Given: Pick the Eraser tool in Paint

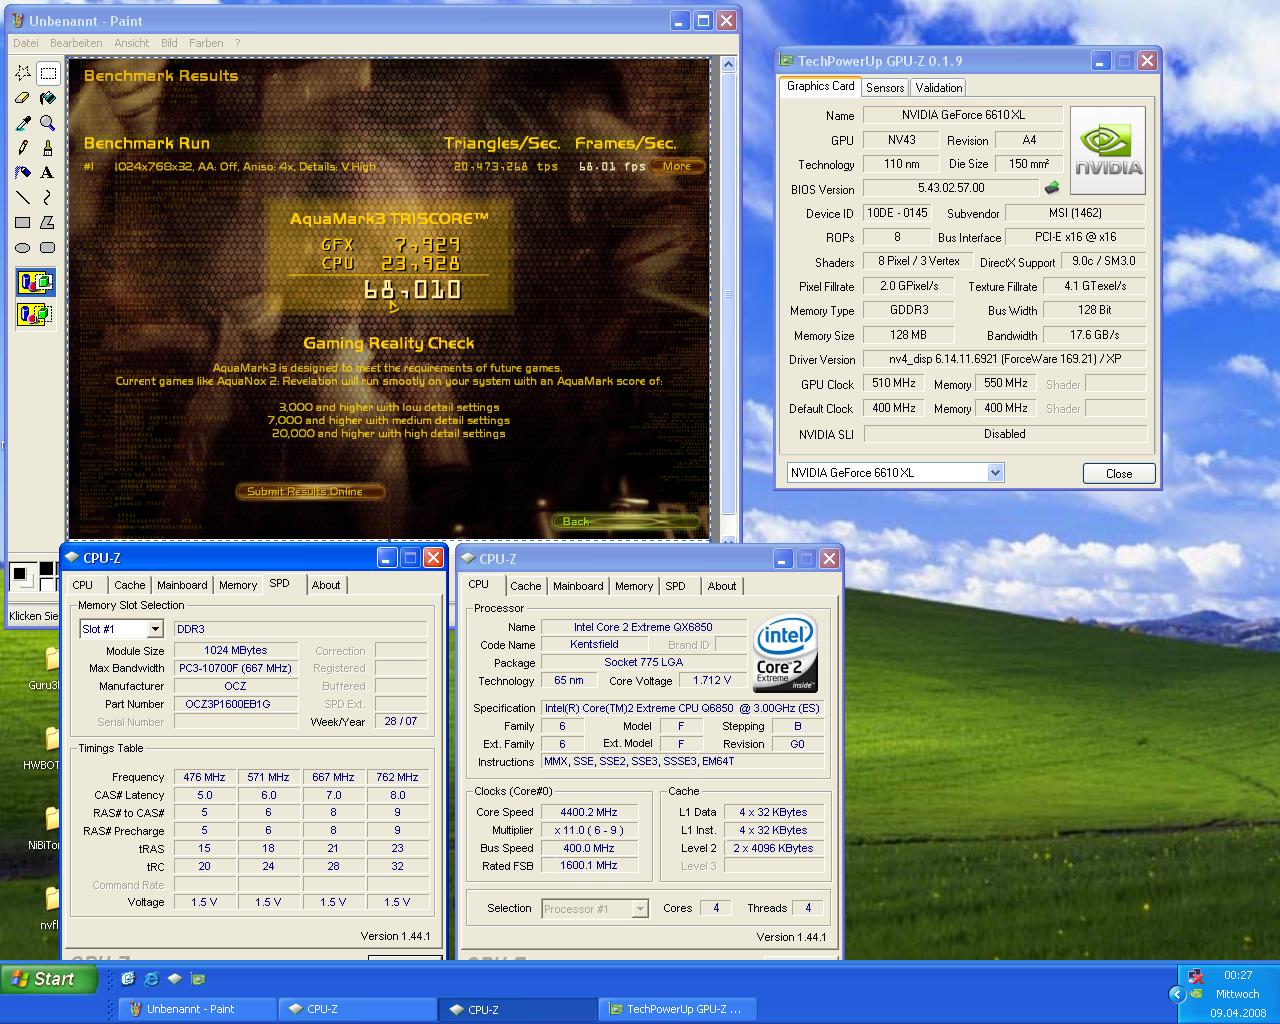Looking at the screenshot, I should coord(23,98).
